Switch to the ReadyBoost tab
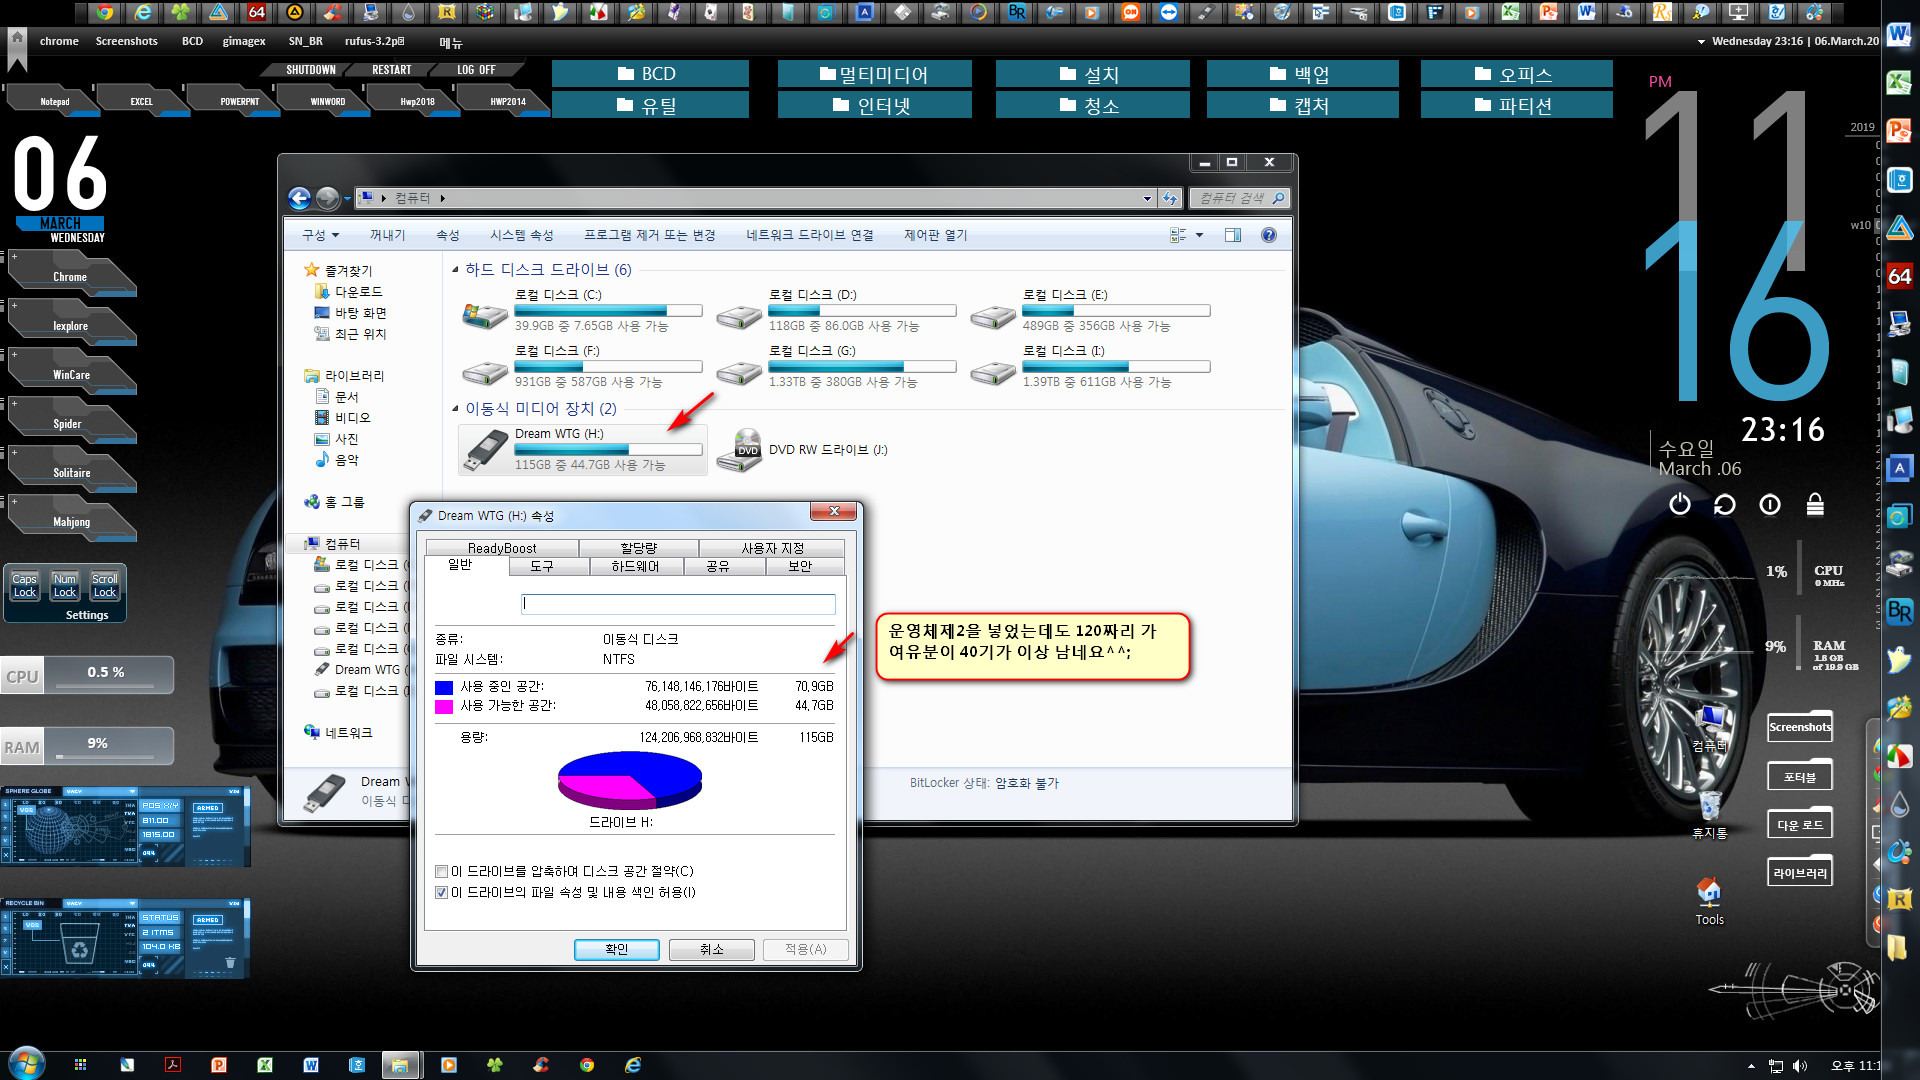 click(502, 548)
